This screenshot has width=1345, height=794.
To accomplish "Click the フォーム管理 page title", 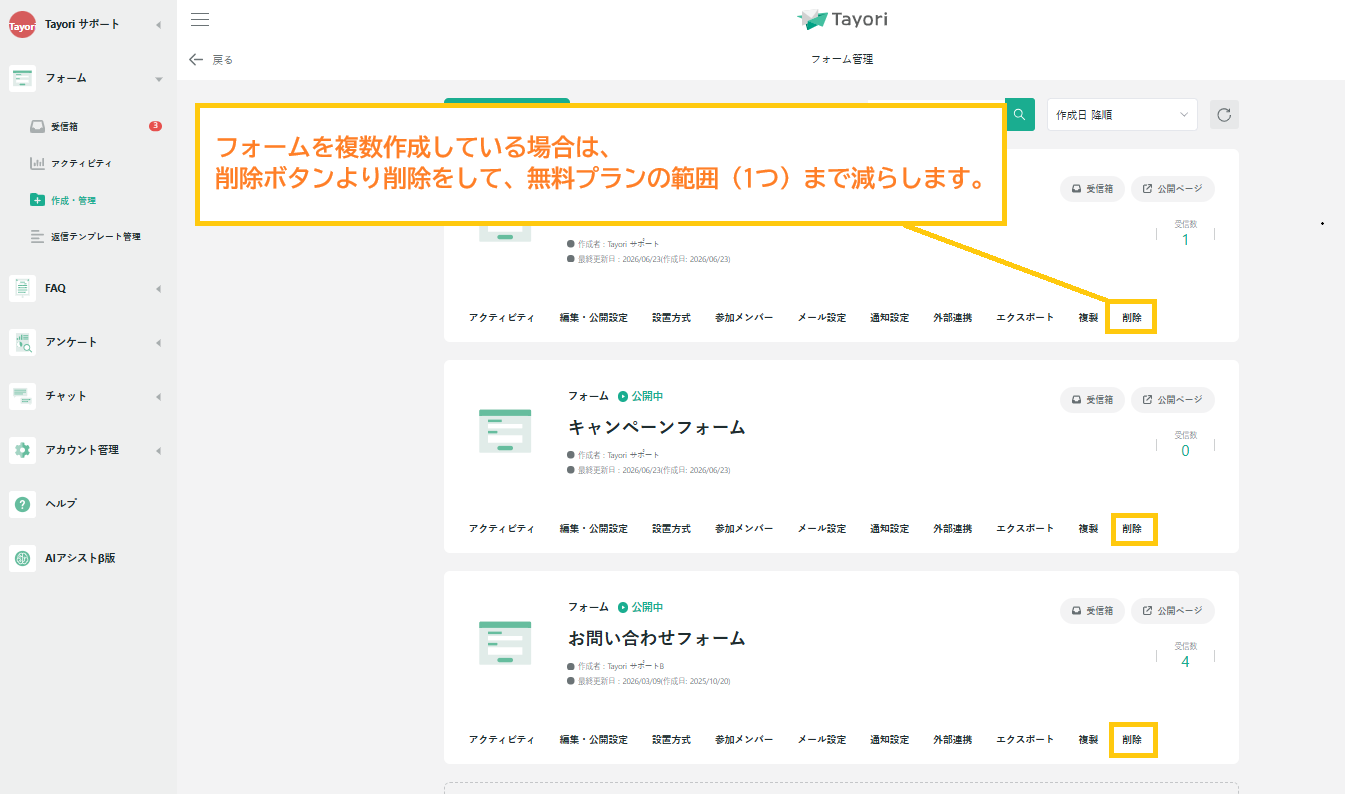I will pos(842,60).
